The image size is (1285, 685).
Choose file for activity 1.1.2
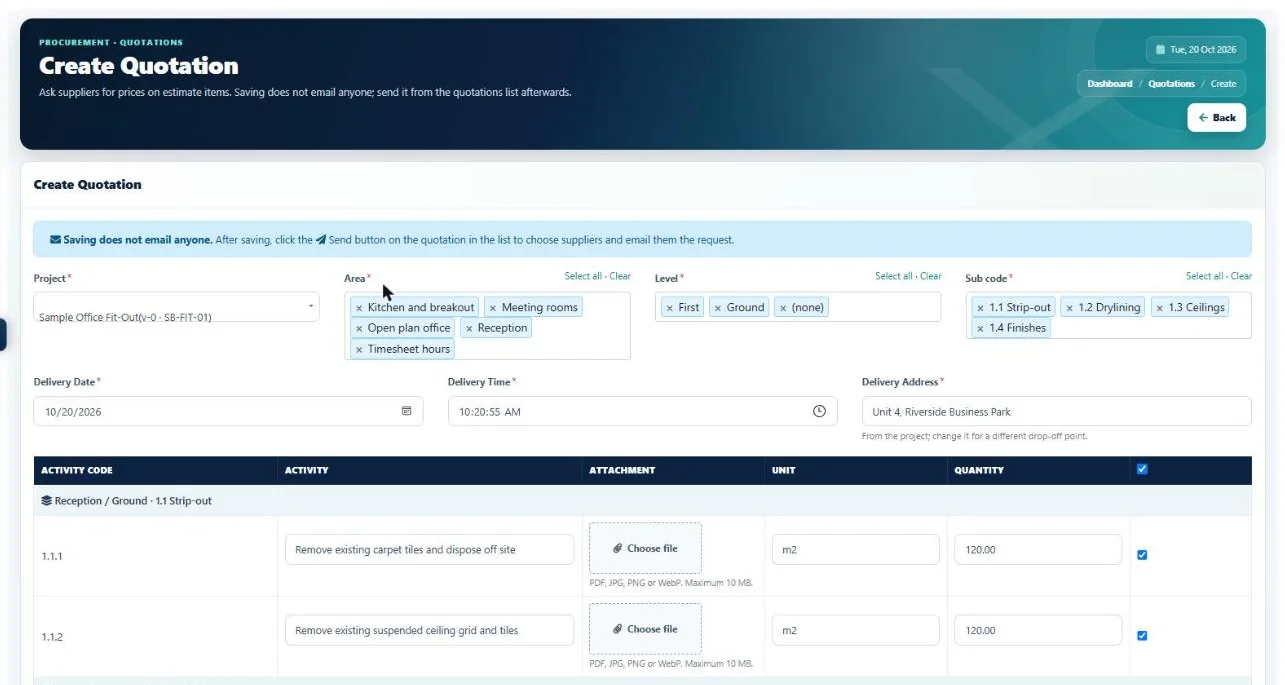click(645, 629)
